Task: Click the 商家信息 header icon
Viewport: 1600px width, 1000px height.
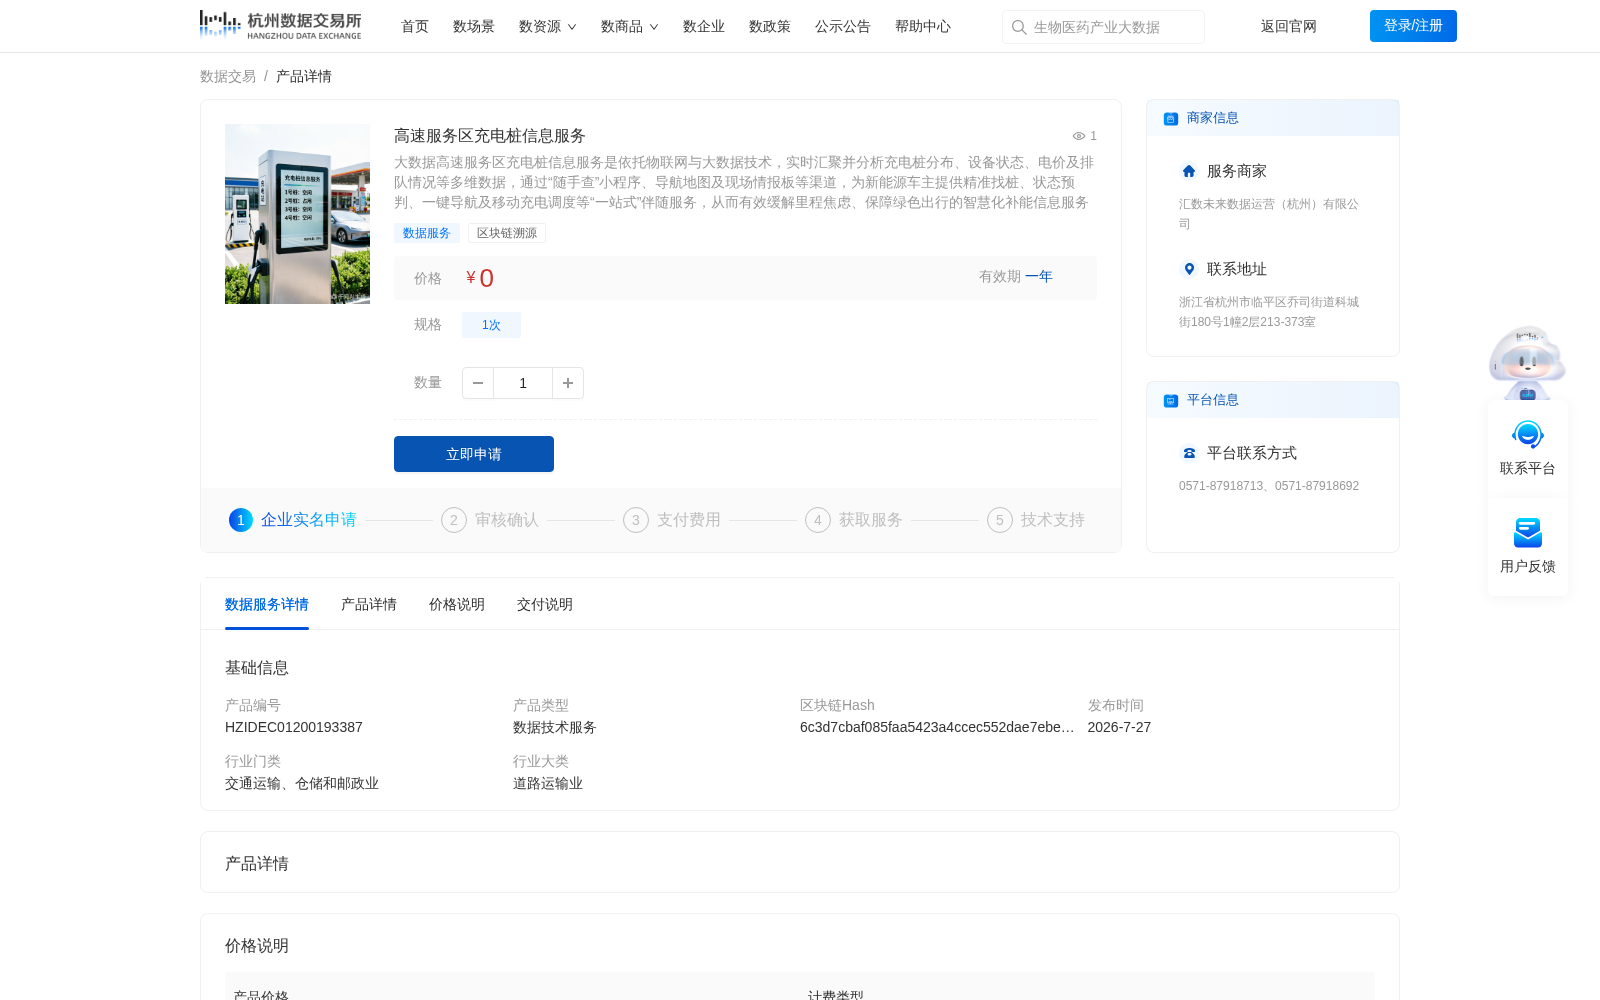Action: click(1171, 119)
